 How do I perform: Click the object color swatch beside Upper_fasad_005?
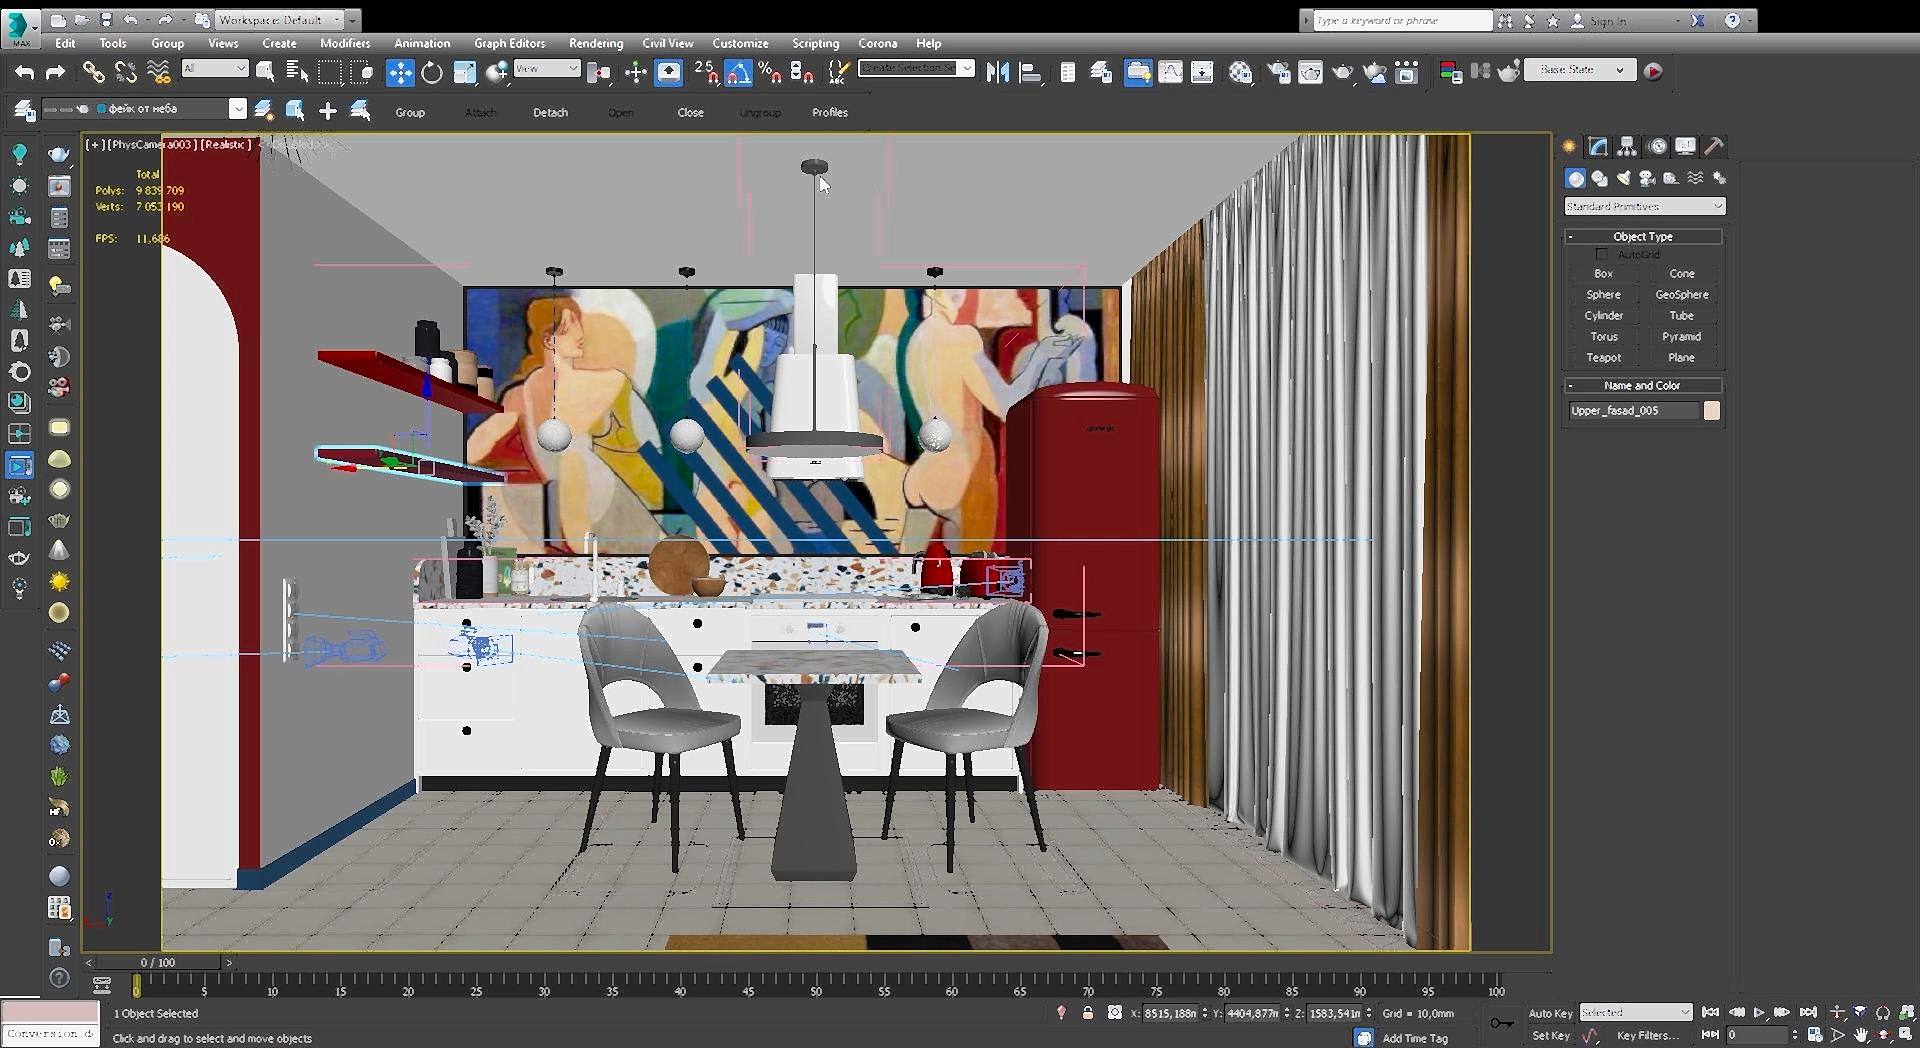1712,411
